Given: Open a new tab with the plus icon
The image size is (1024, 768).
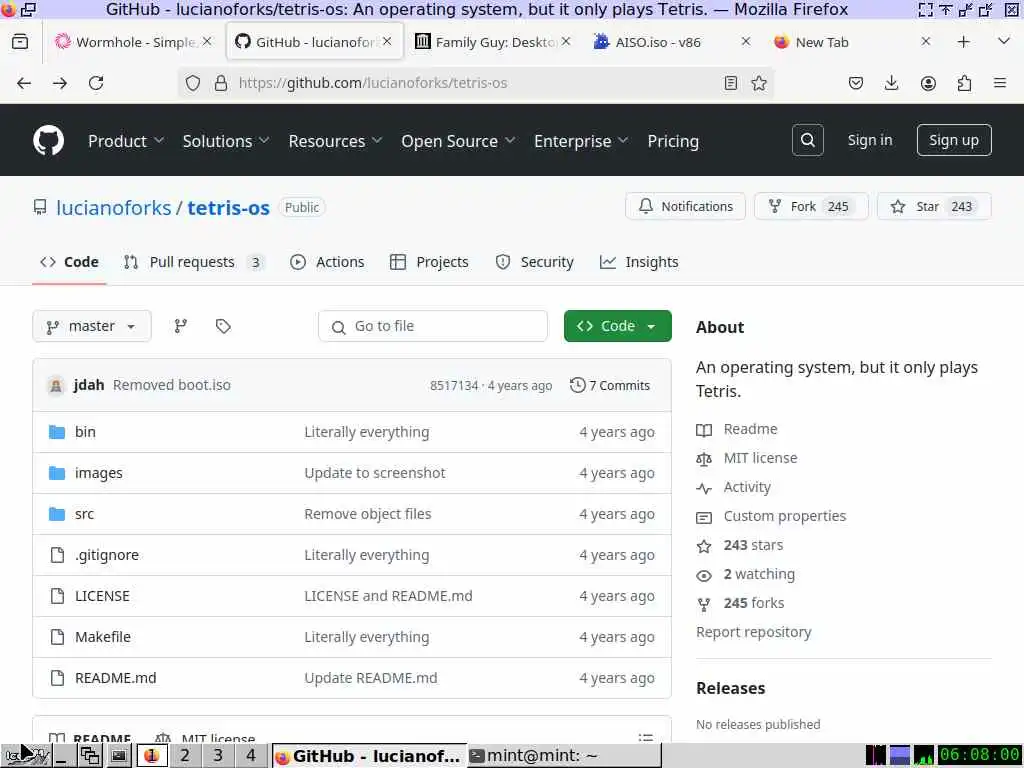Looking at the screenshot, I should pos(963,42).
